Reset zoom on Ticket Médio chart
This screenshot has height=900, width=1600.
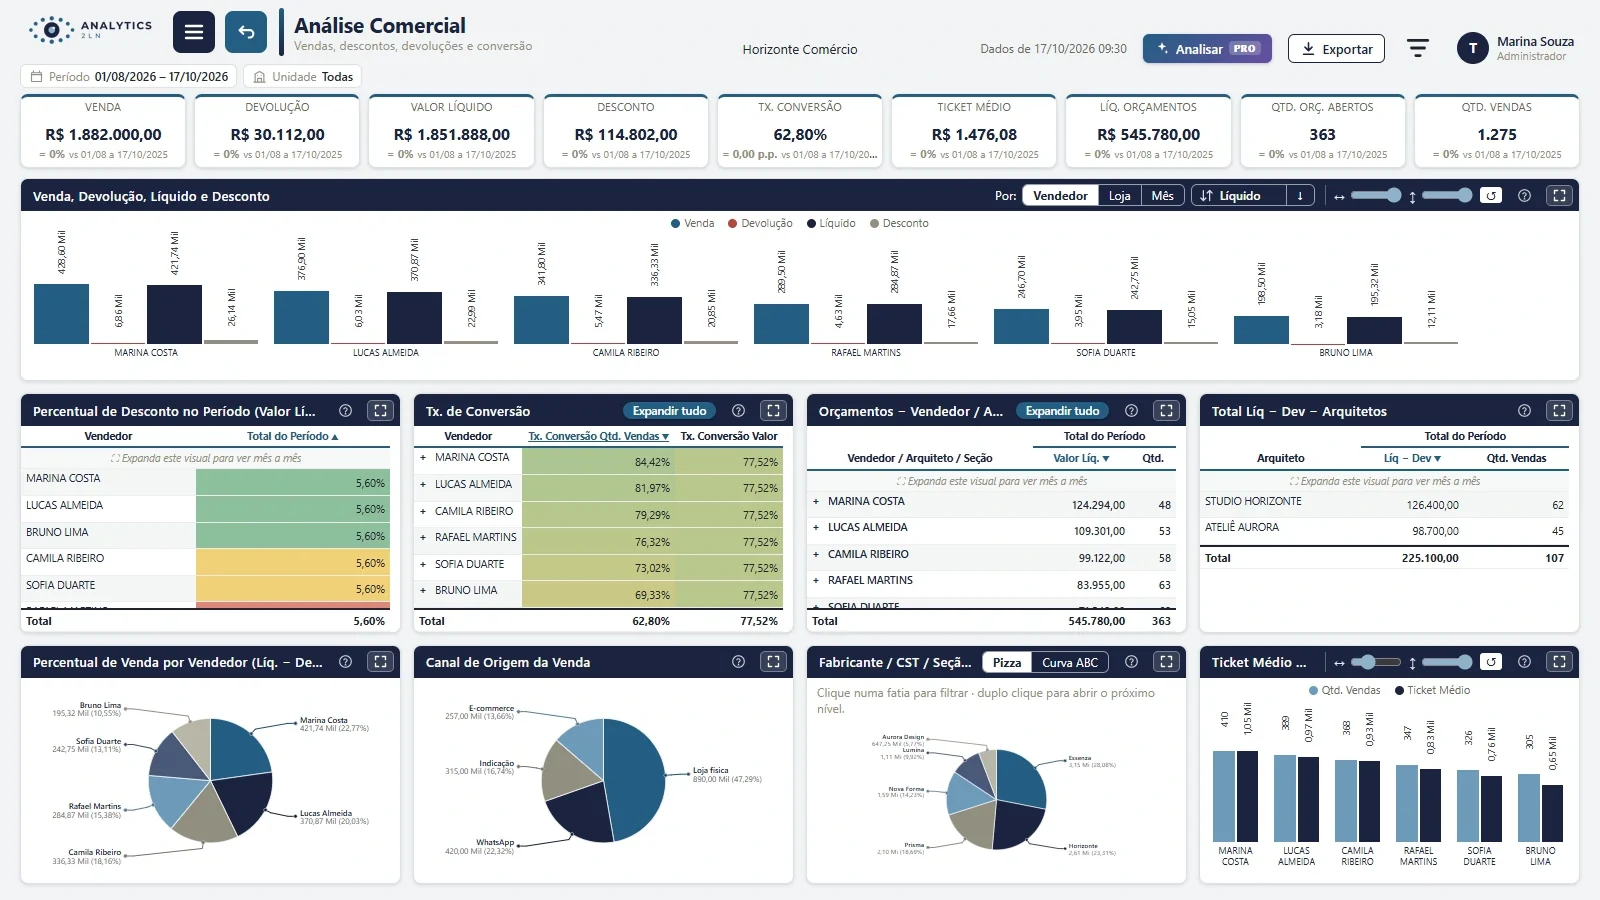[x=1491, y=662]
